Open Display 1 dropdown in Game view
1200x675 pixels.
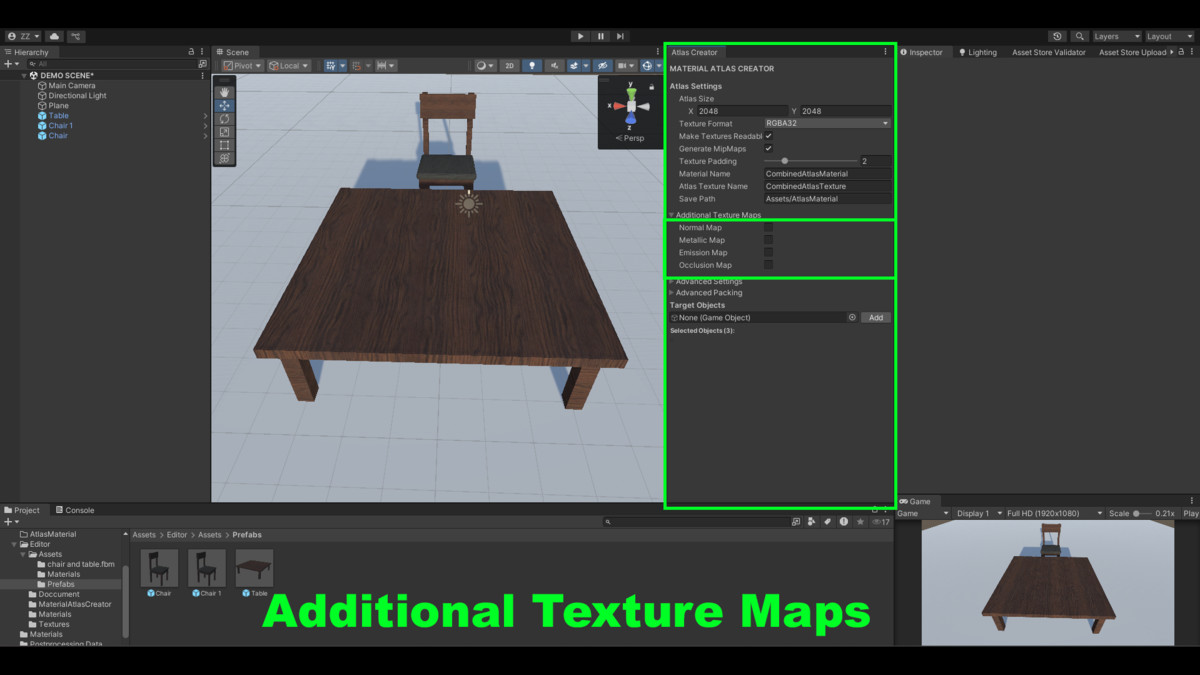pyautogui.click(x=977, y=513)
